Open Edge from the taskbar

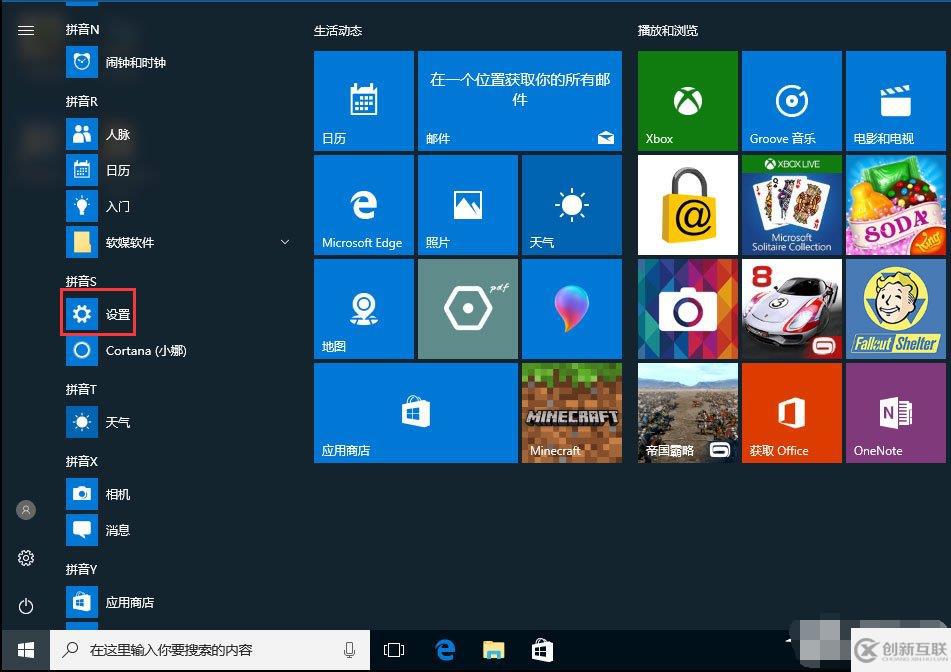445,650
